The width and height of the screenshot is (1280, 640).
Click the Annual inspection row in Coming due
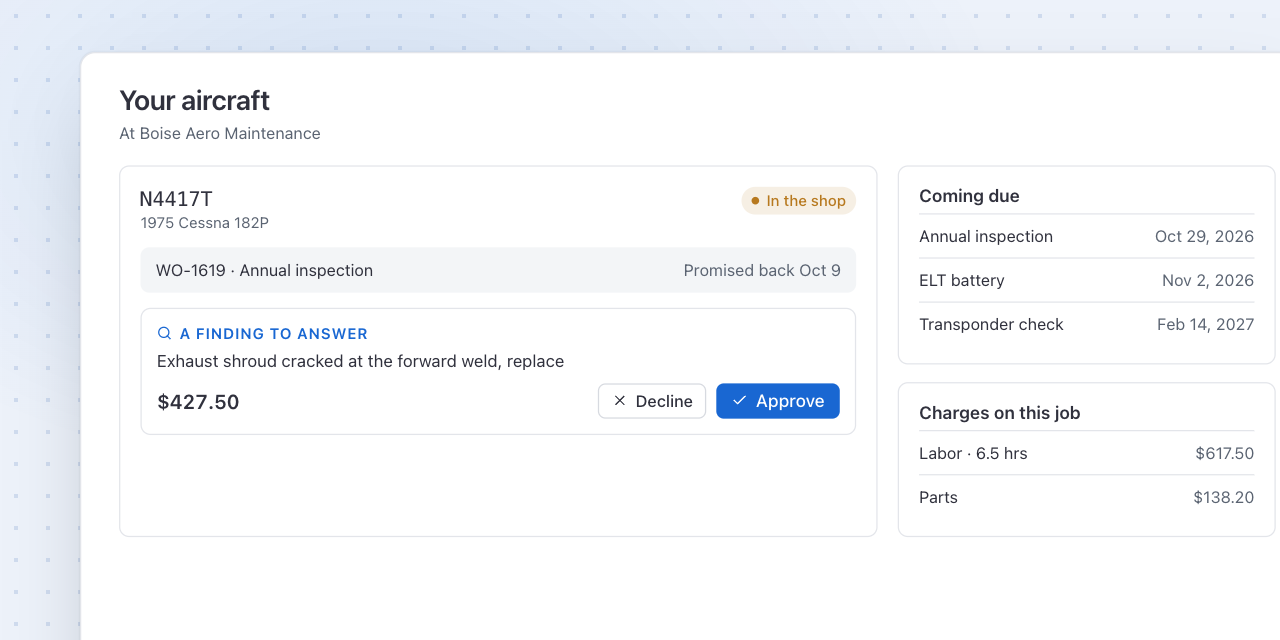(1086, 237)
